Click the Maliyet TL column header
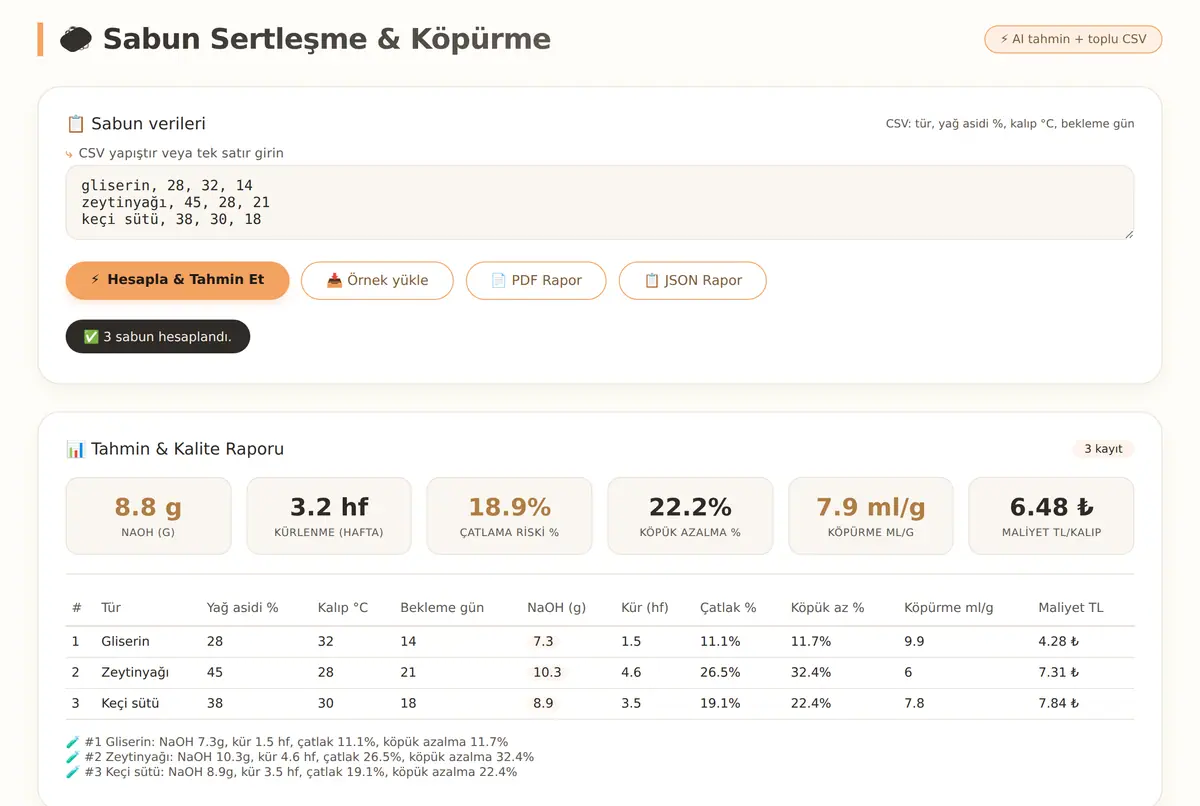The height and width of the screenshot is (806, 1200). coord(1071,608)
